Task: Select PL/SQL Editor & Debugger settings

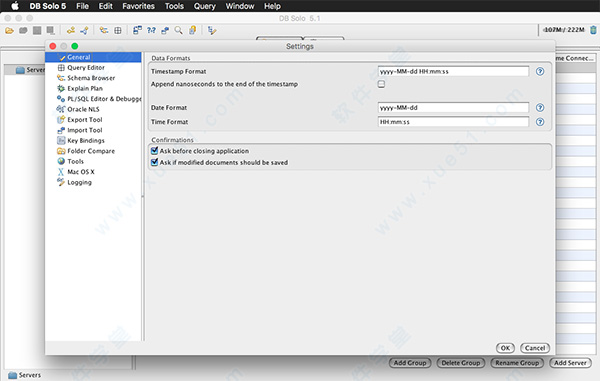Action: point(104,99)
